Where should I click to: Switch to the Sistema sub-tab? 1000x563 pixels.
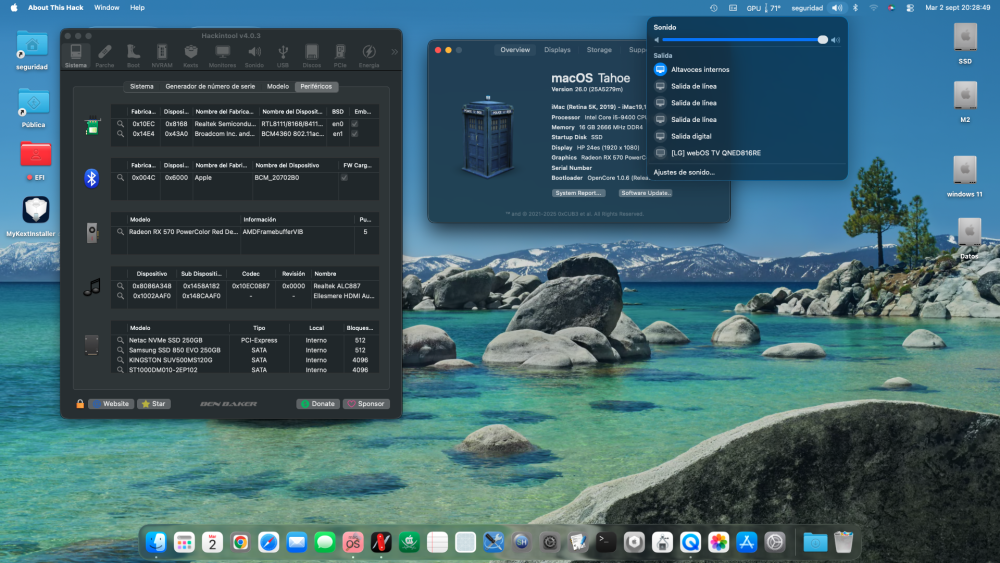tap(142, 86)
